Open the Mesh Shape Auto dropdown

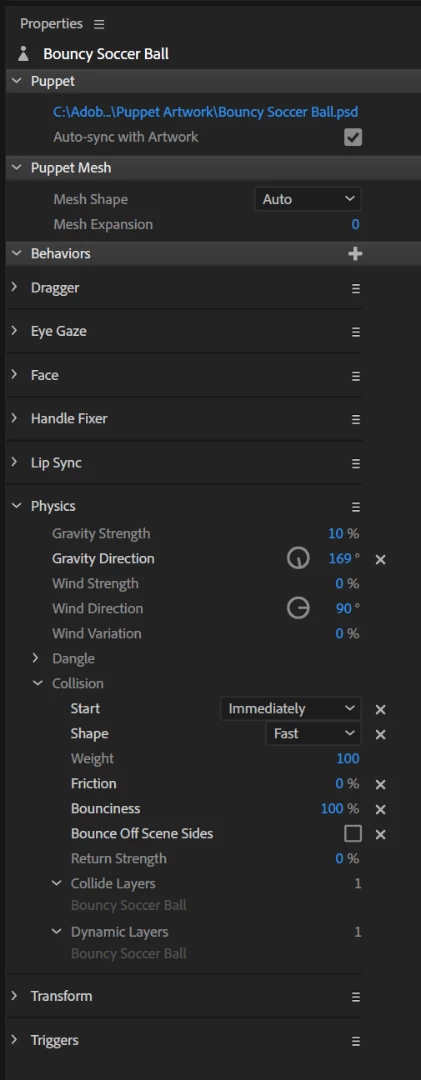click(x=307, y=199)
